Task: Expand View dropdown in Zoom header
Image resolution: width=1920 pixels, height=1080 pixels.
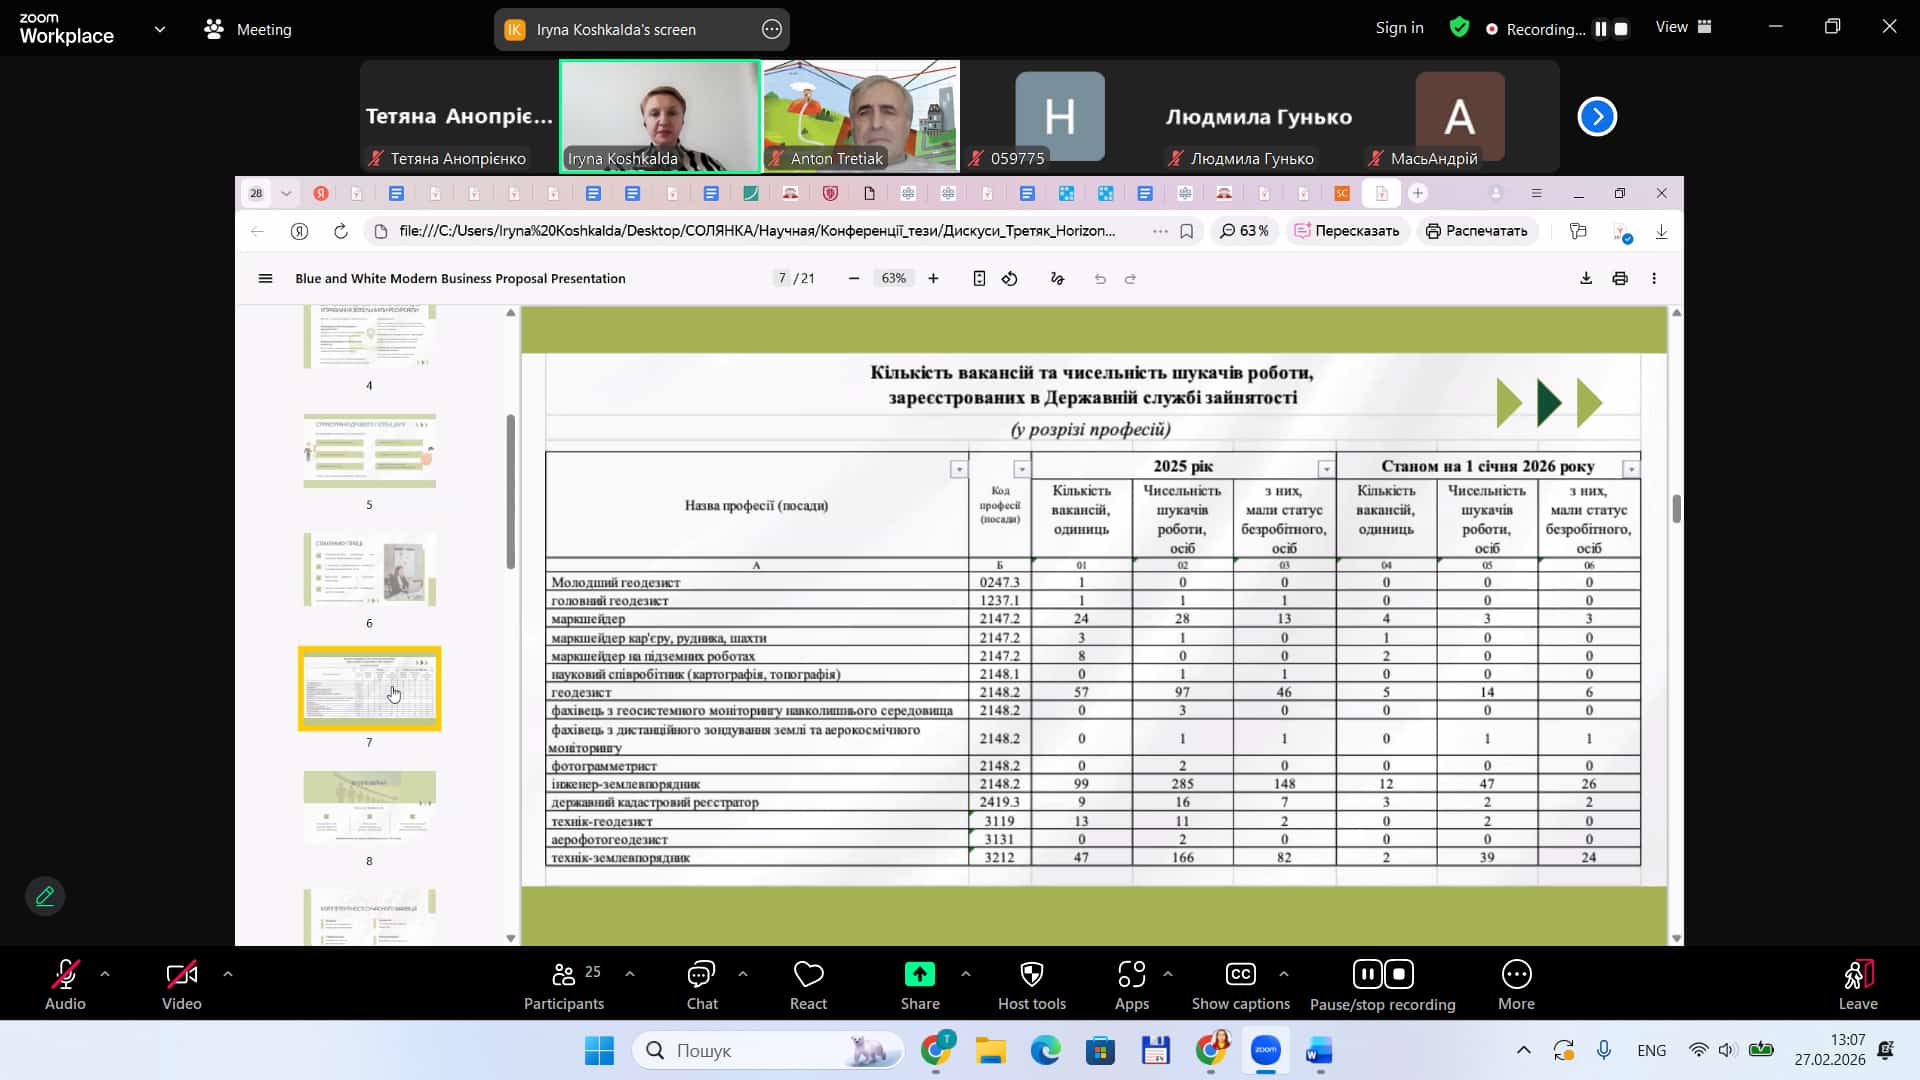Action: pyautogui.click(x=1684, y=28)
